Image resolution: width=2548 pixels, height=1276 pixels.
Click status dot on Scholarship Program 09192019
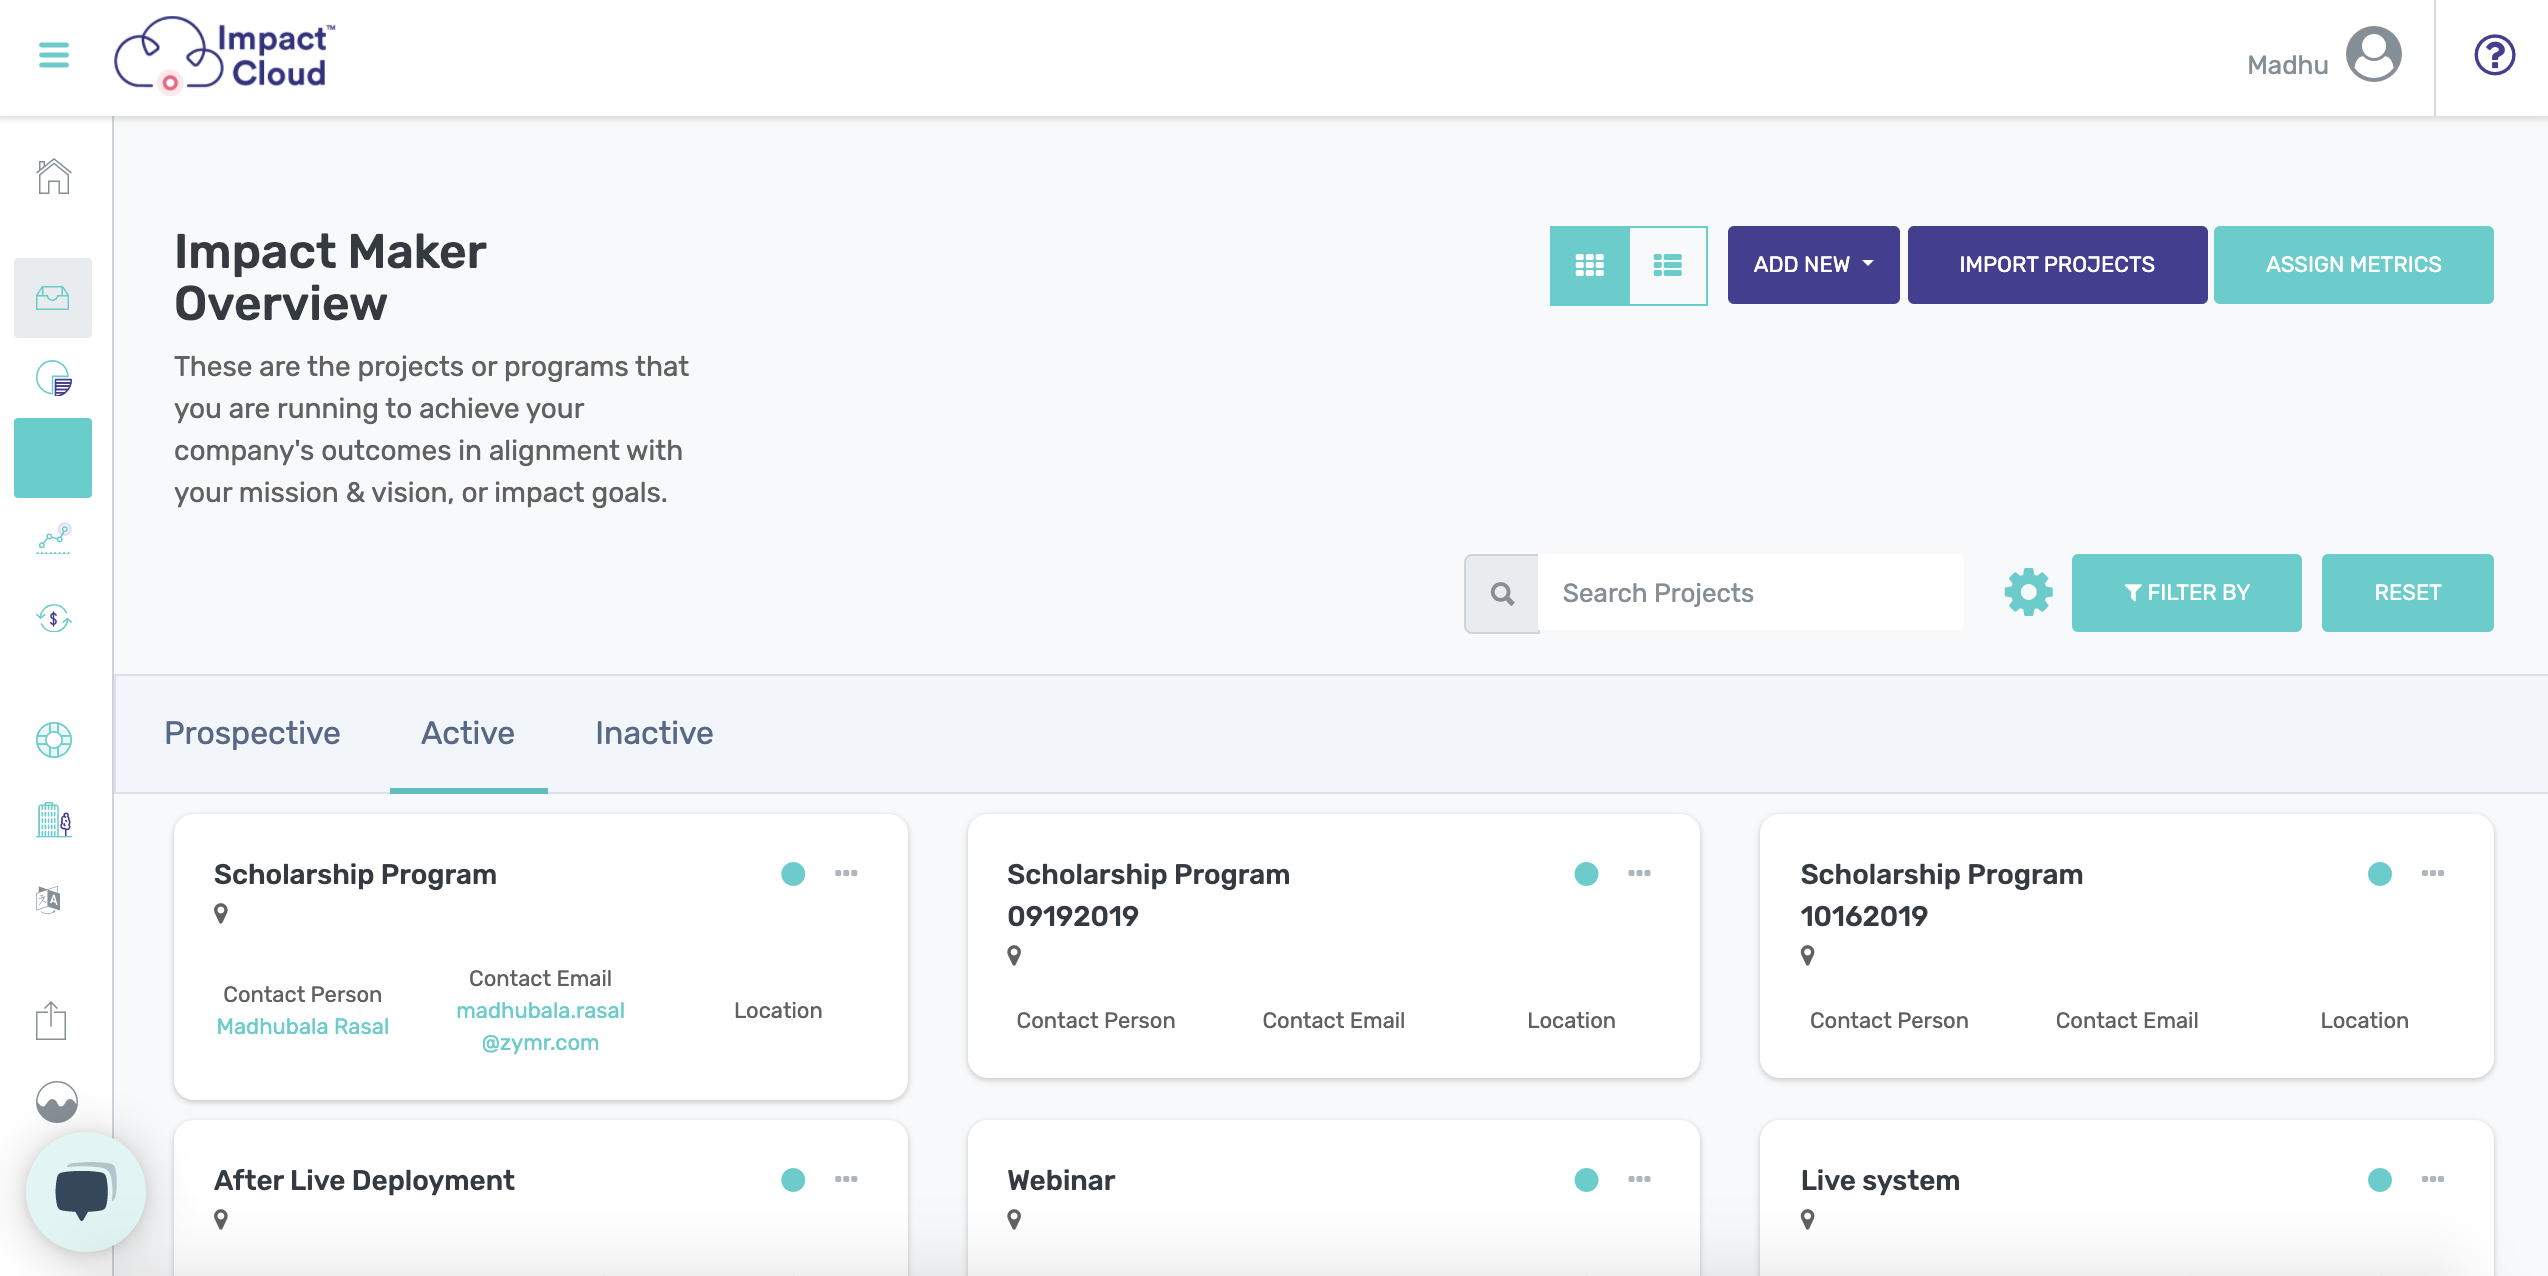point(1586,874)
